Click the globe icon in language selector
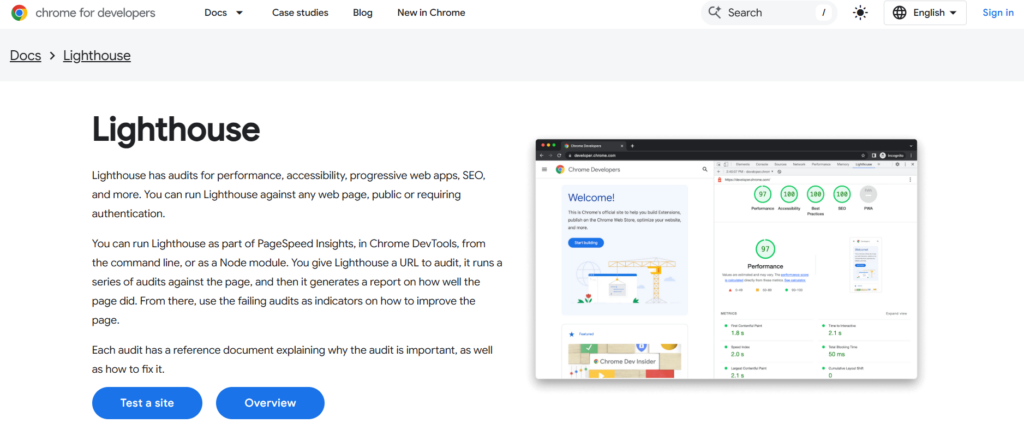 [x=899, y=12]
